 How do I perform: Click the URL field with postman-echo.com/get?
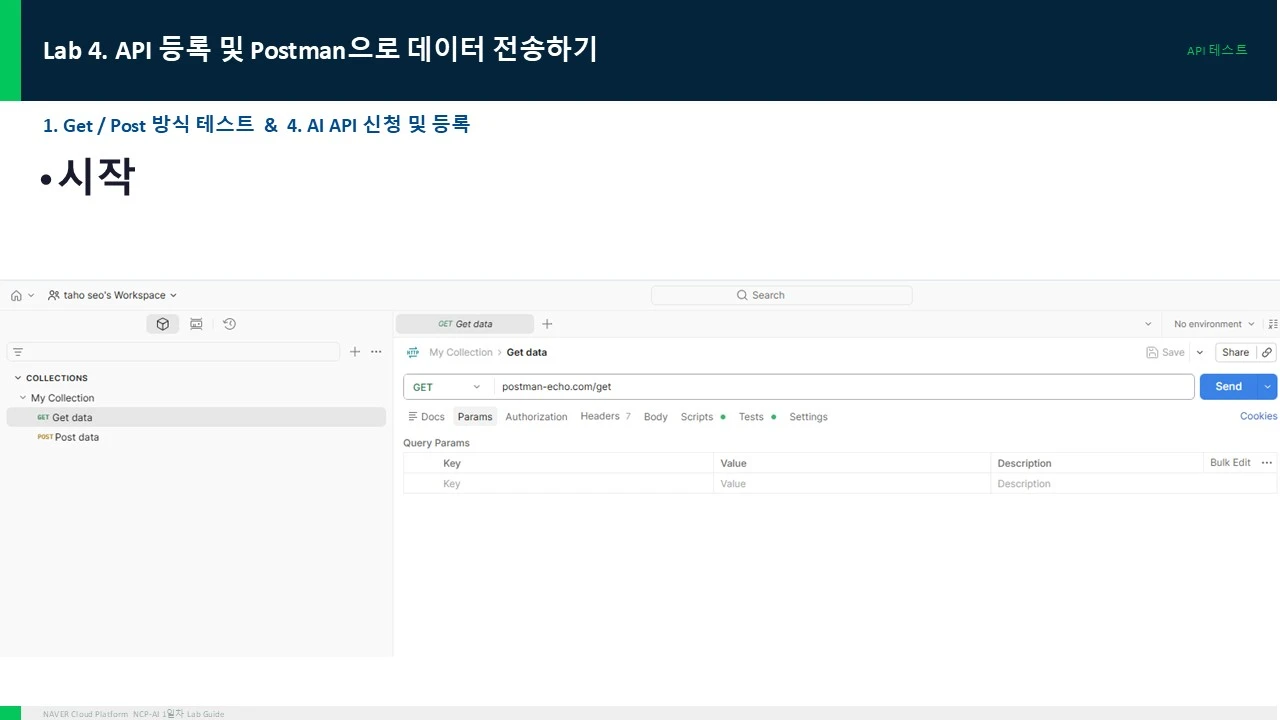tap(844, 387)
